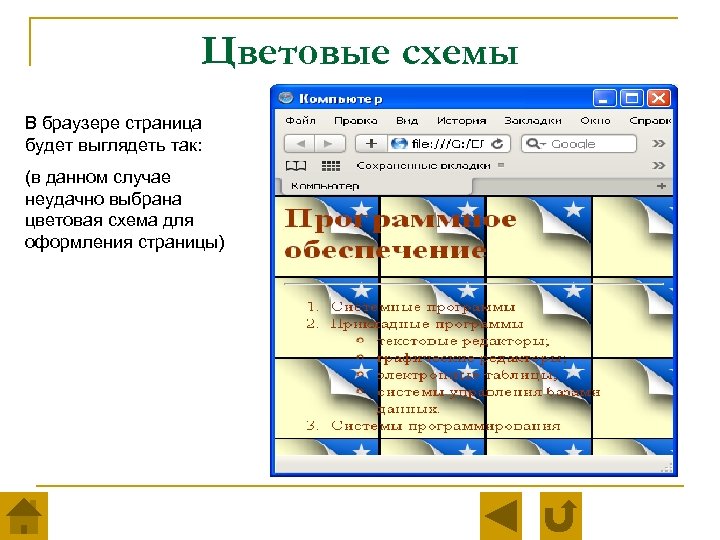Go to the home slide icon

click(24, 516)
